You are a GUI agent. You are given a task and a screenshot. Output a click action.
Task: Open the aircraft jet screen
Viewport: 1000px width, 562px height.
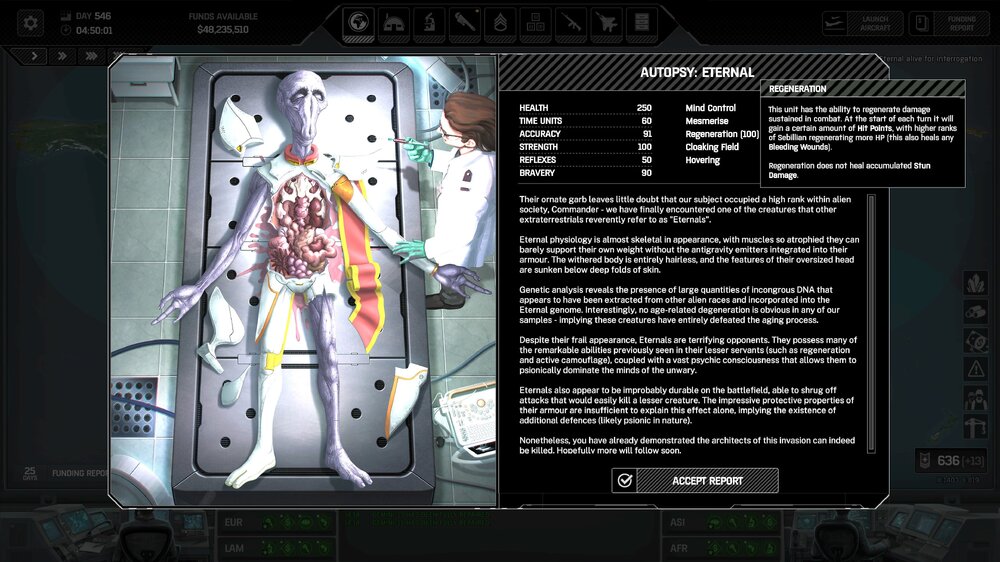(x=606, y=23)
